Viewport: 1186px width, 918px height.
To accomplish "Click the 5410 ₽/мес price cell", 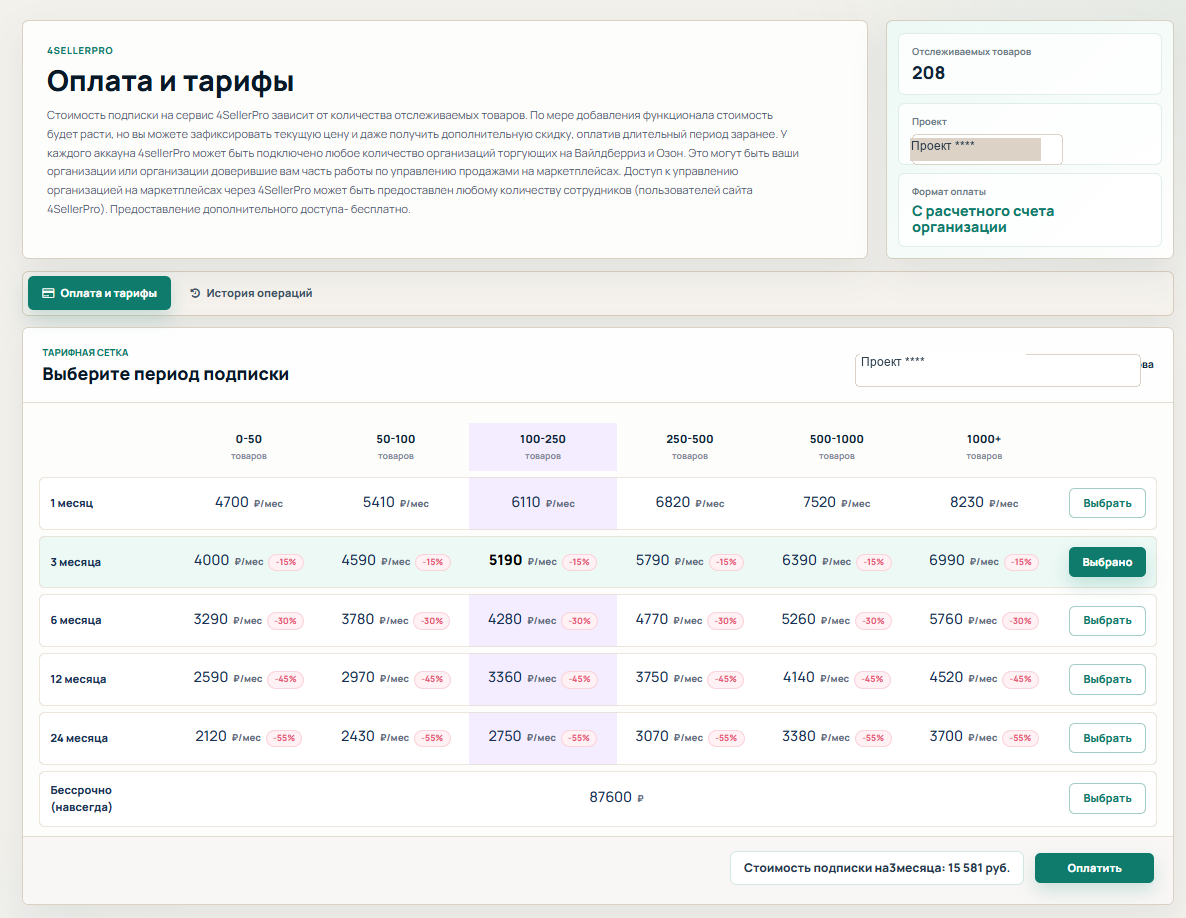I will tap(396, 503).
